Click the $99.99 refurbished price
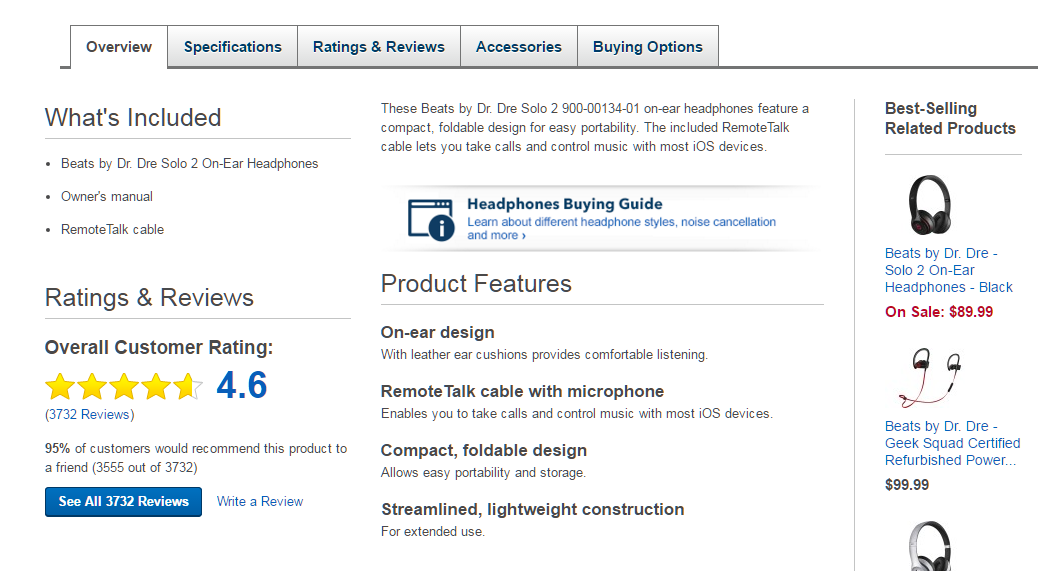1061x571 pixels. point(907,485)
